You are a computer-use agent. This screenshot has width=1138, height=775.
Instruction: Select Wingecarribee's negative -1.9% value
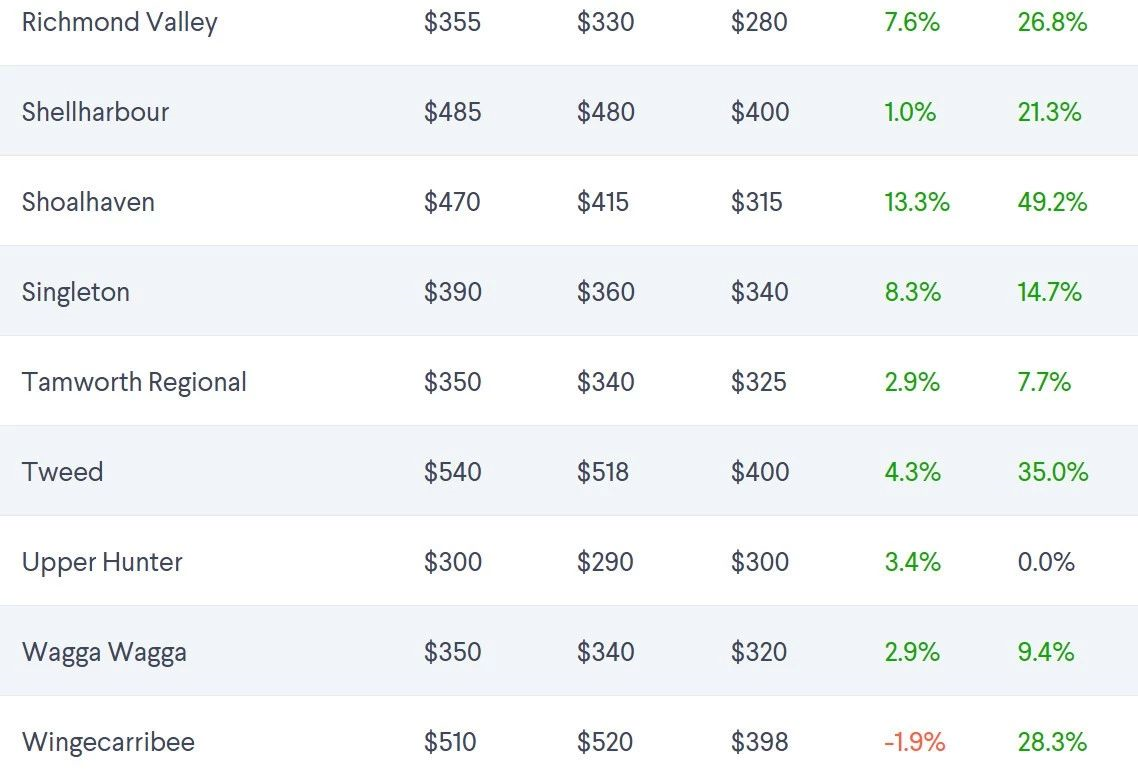click(914, 742)
